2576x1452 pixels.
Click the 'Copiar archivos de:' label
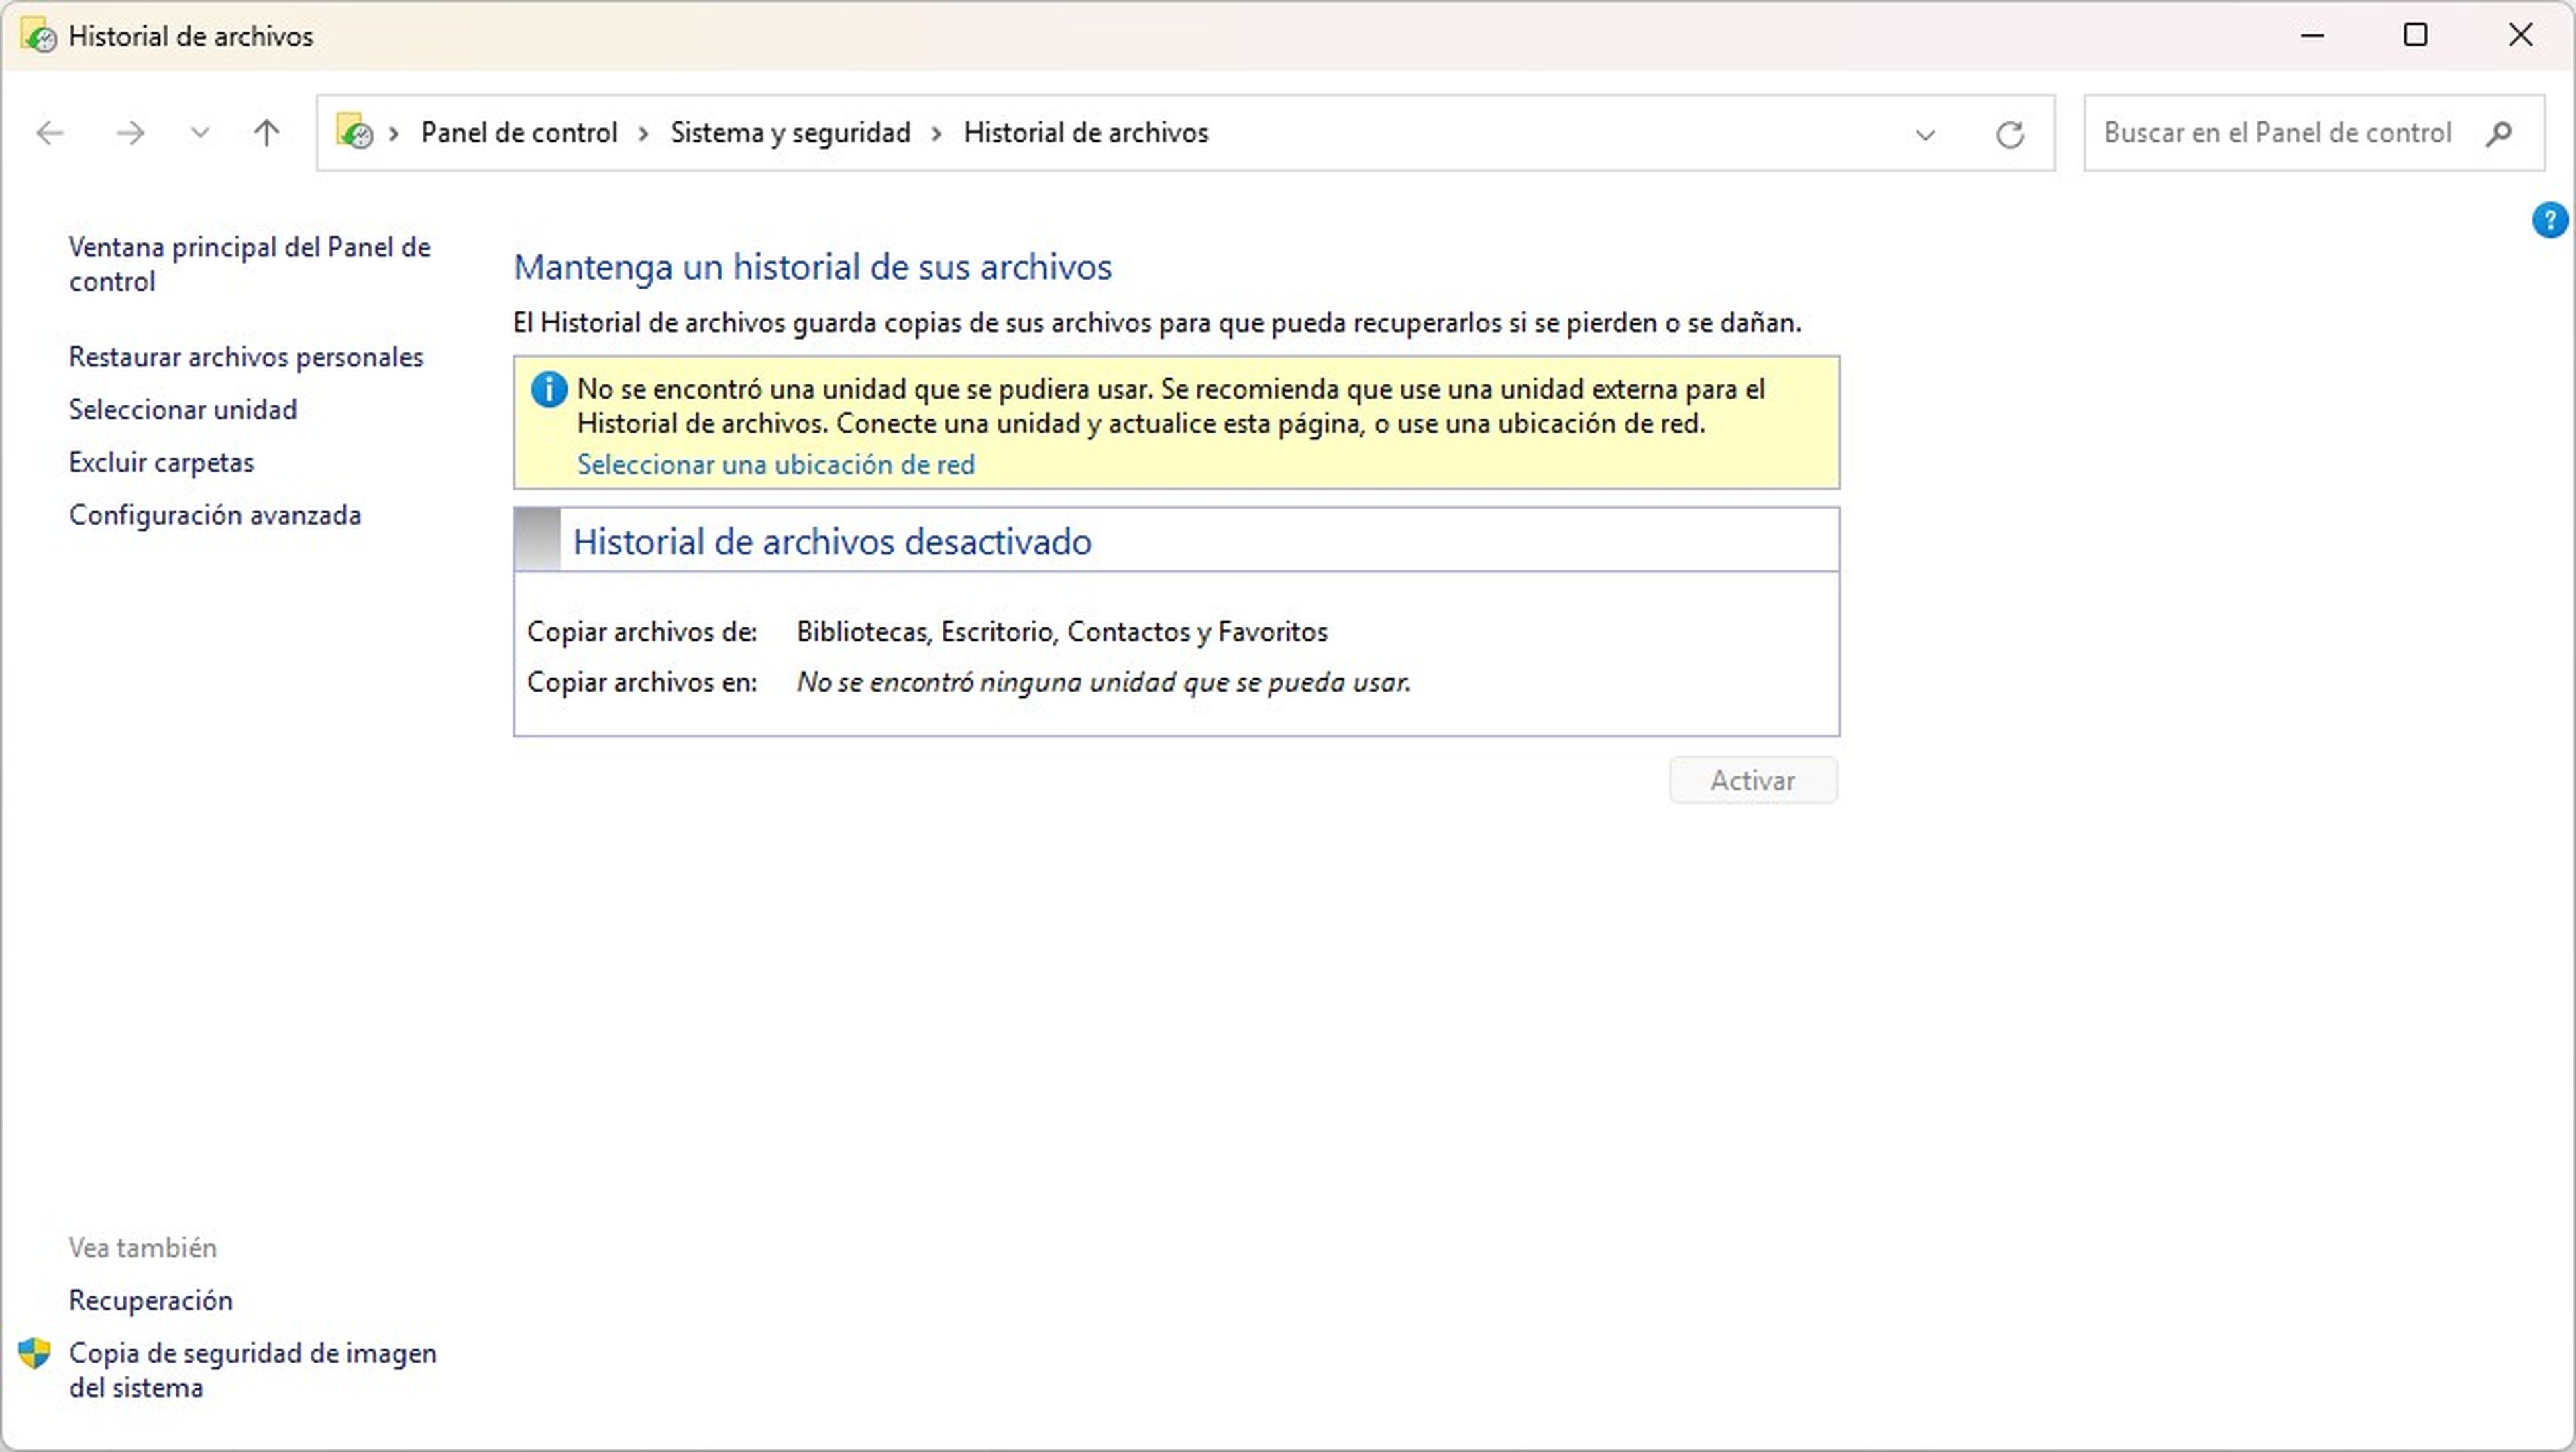642,632
